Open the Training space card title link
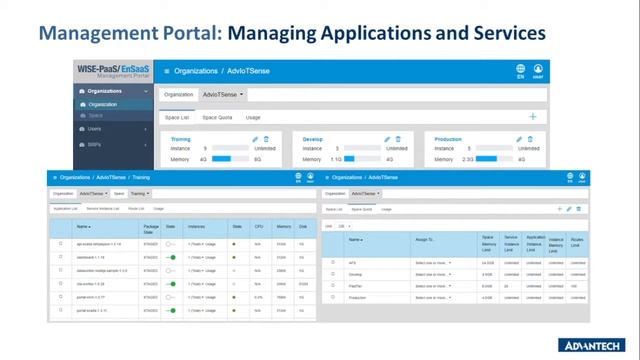The image size is (640, 360). (x=180, y=139)
